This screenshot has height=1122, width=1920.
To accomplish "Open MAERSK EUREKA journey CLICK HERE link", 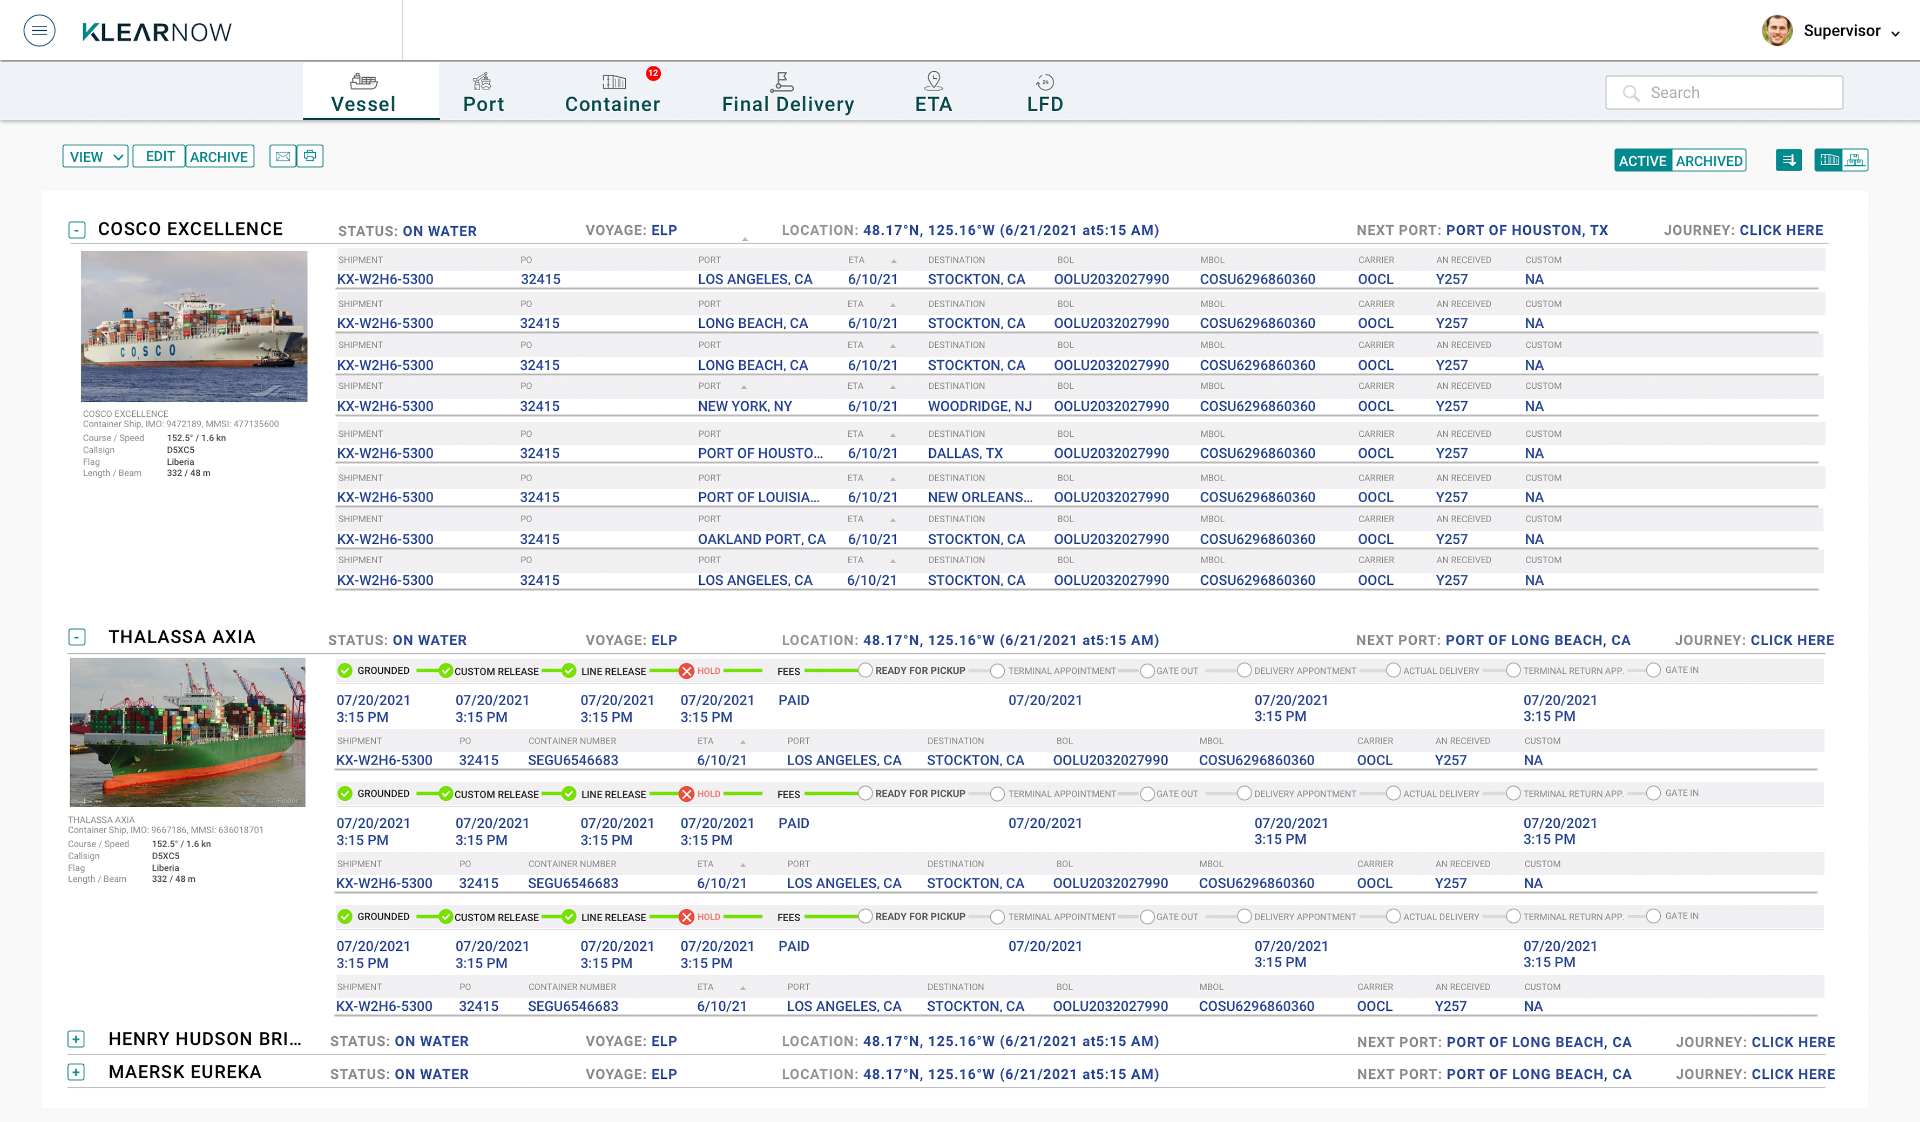I will [1793, 1074].
